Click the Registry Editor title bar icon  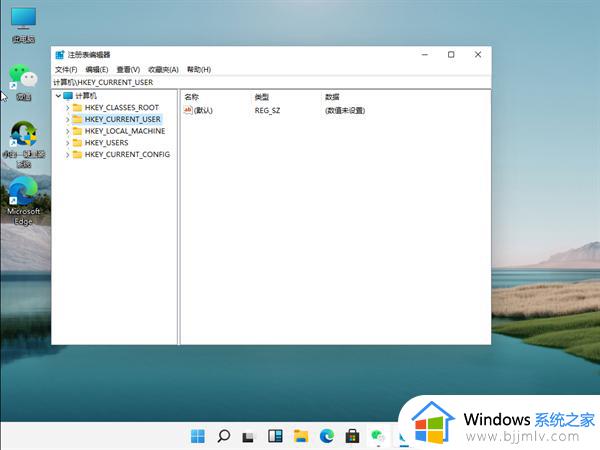coord(60,55)
